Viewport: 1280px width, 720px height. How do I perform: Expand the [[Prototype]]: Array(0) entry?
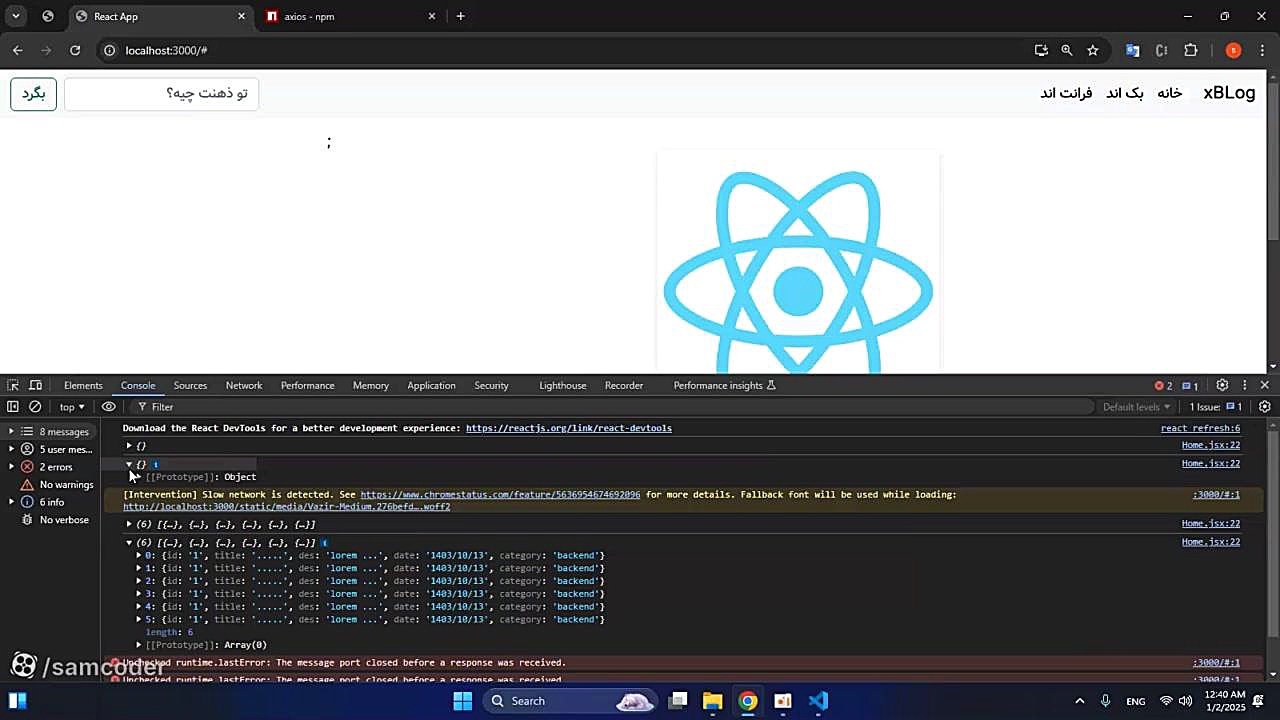click(139, 645)
